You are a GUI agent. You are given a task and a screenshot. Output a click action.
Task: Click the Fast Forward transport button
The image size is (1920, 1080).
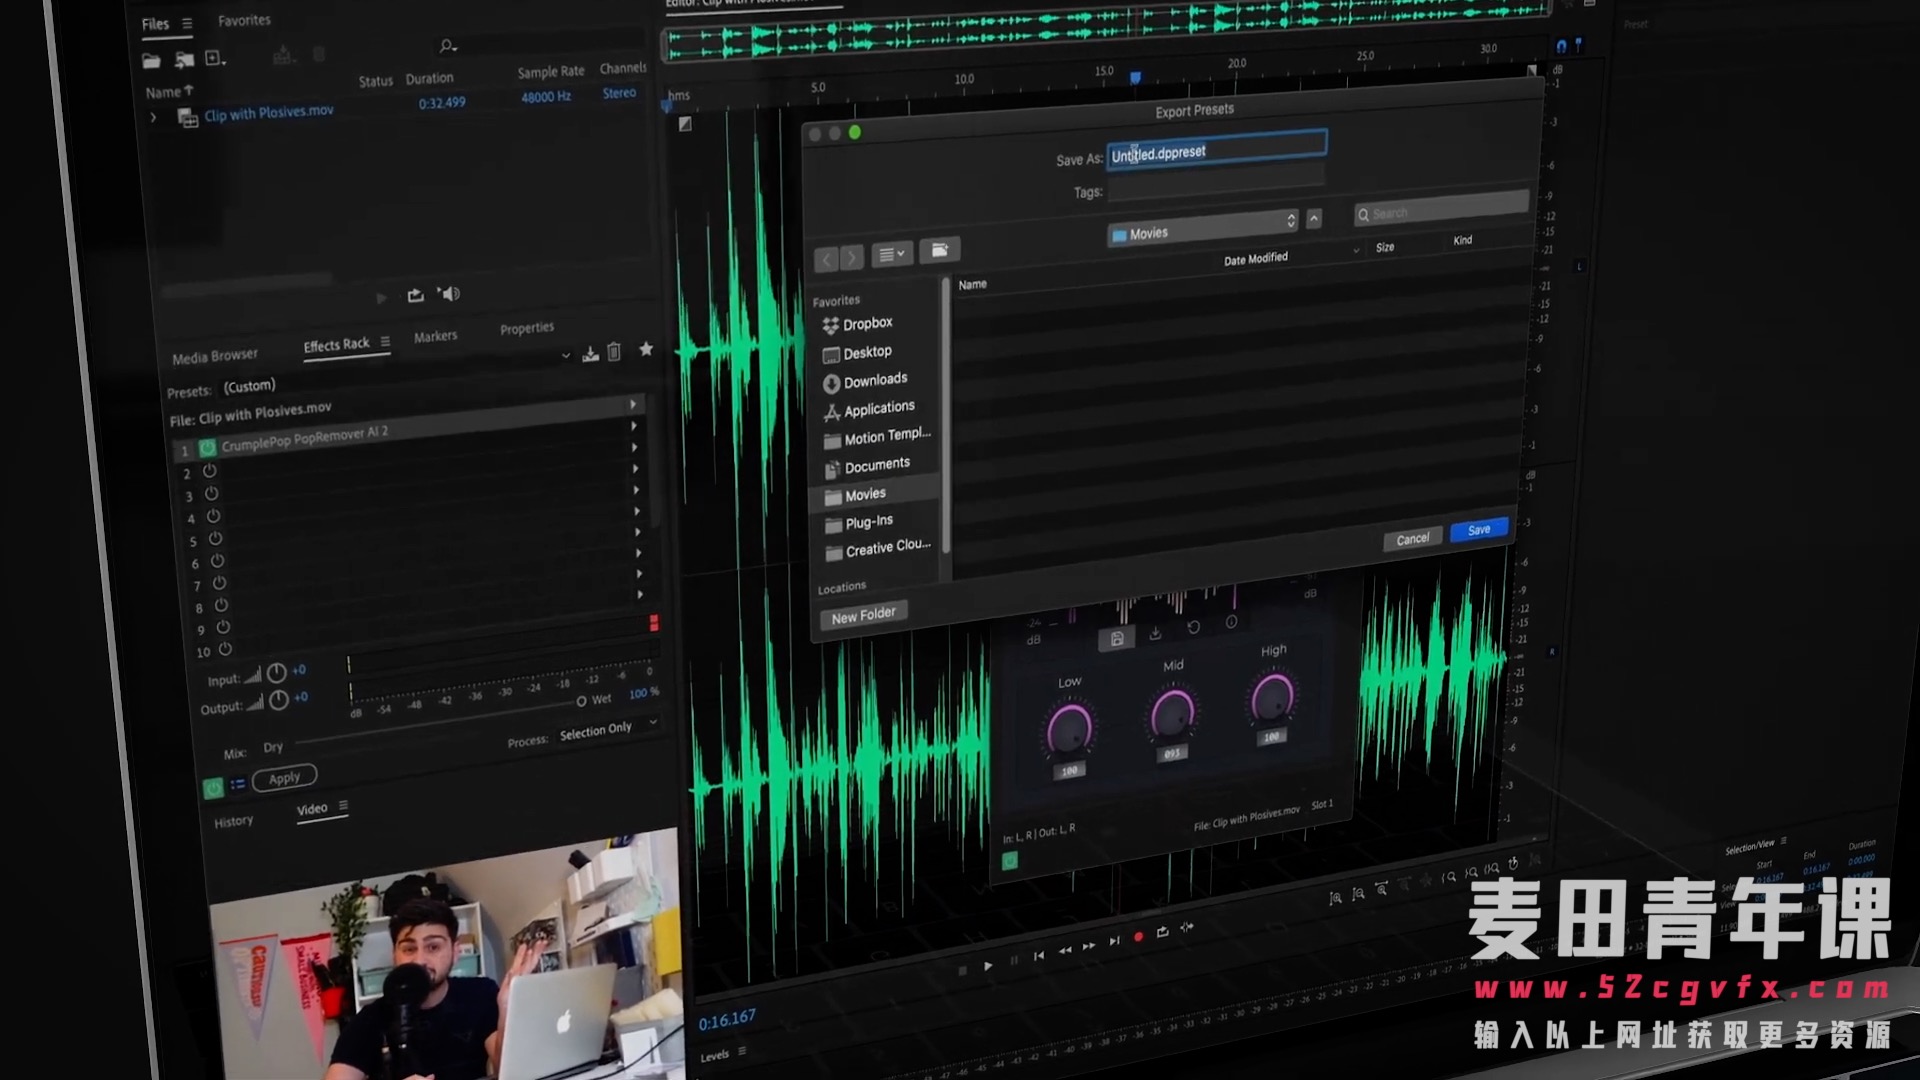tap(1089, 946)
